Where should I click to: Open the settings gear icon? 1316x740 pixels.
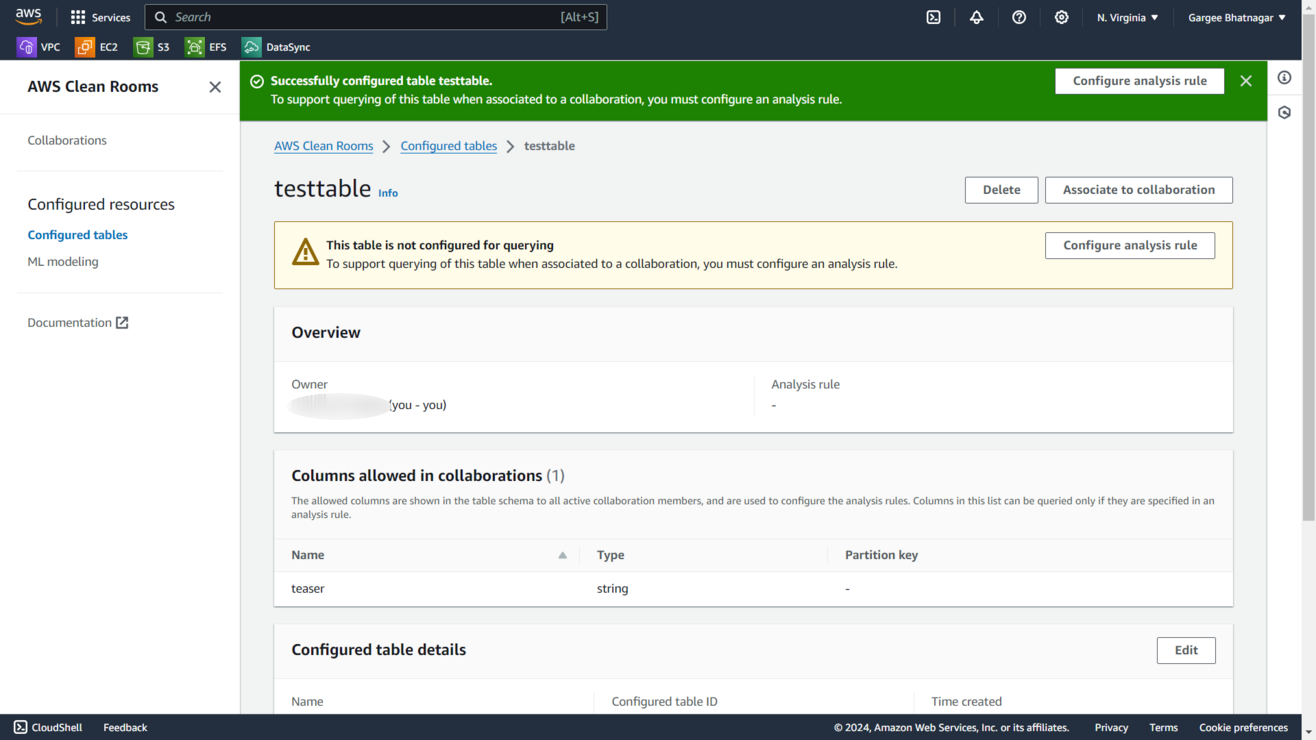click(1061, 17)
